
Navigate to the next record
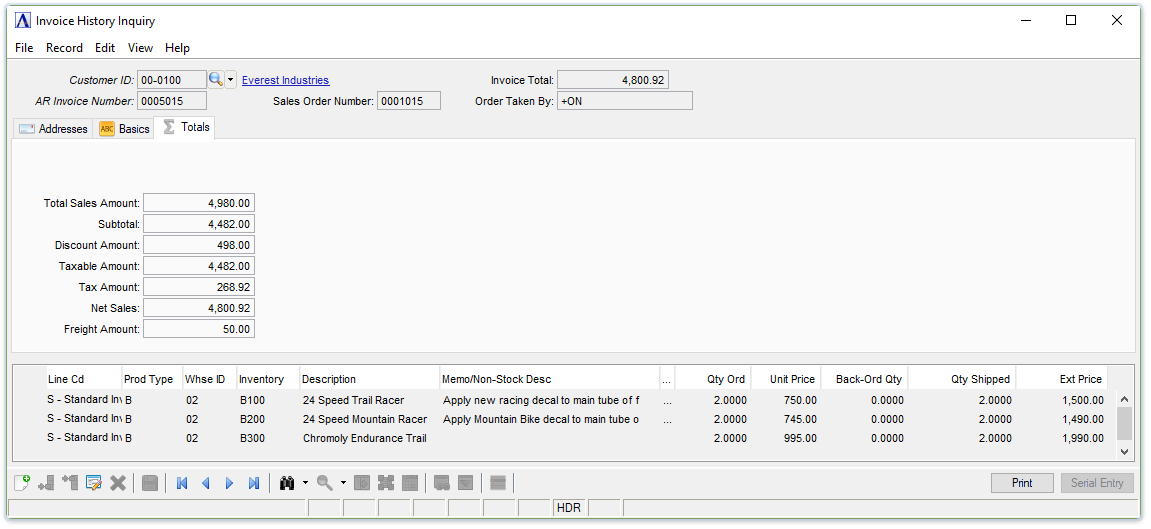tap(229, 483)
